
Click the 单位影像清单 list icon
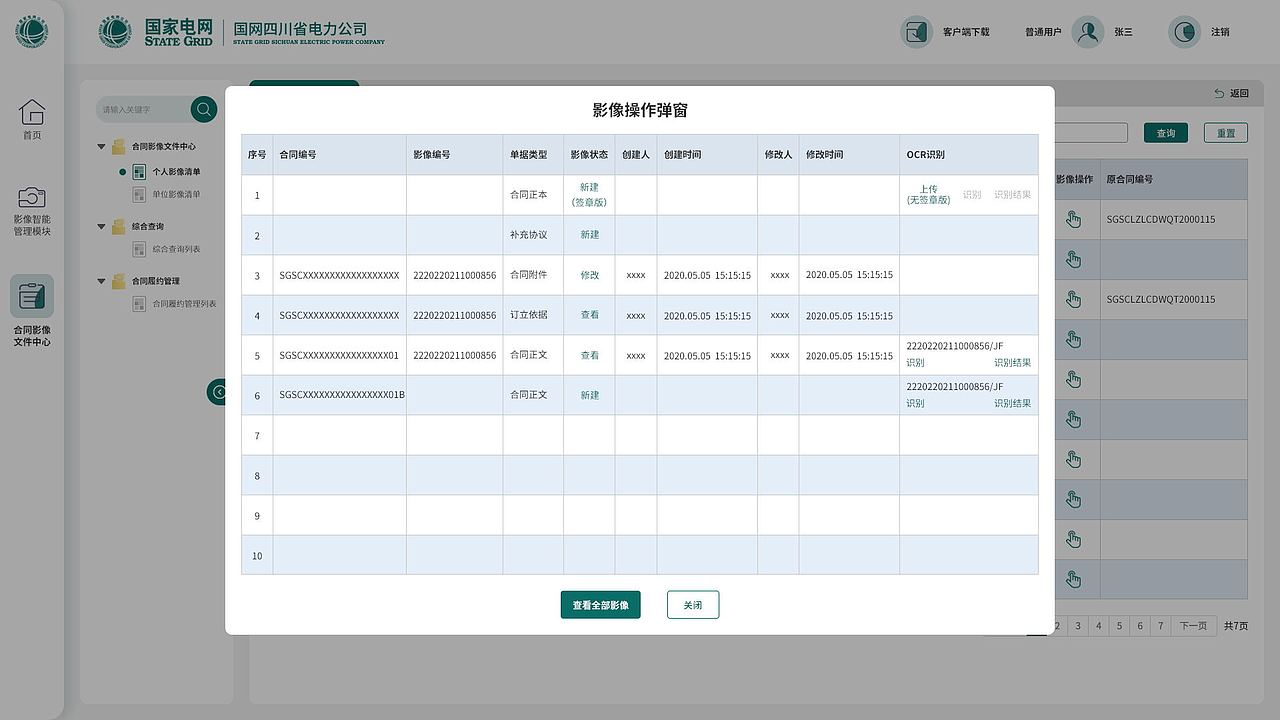coord(140,194)
